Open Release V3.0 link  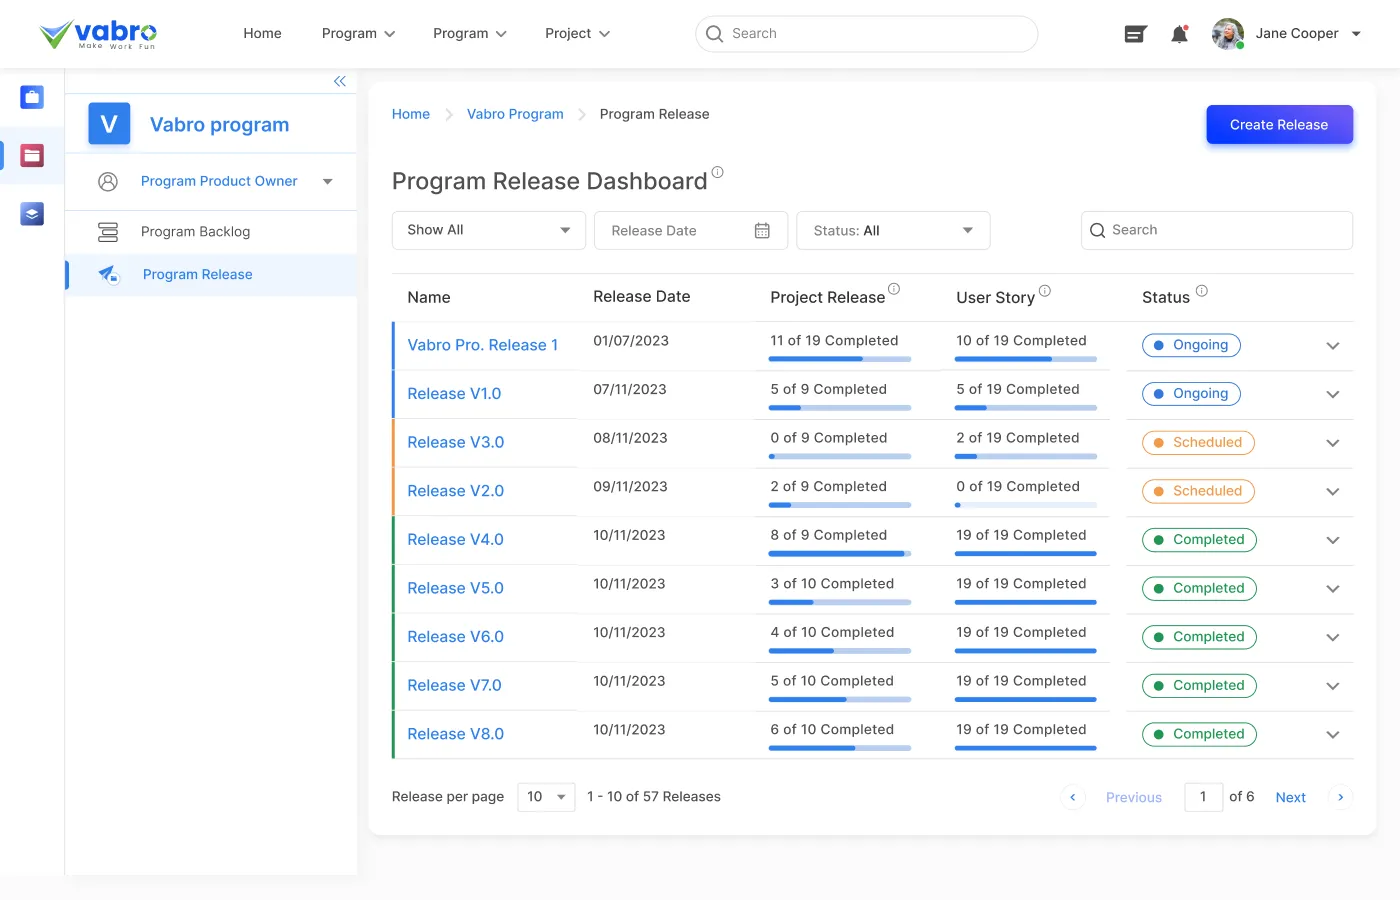click(x=456, y=442)
